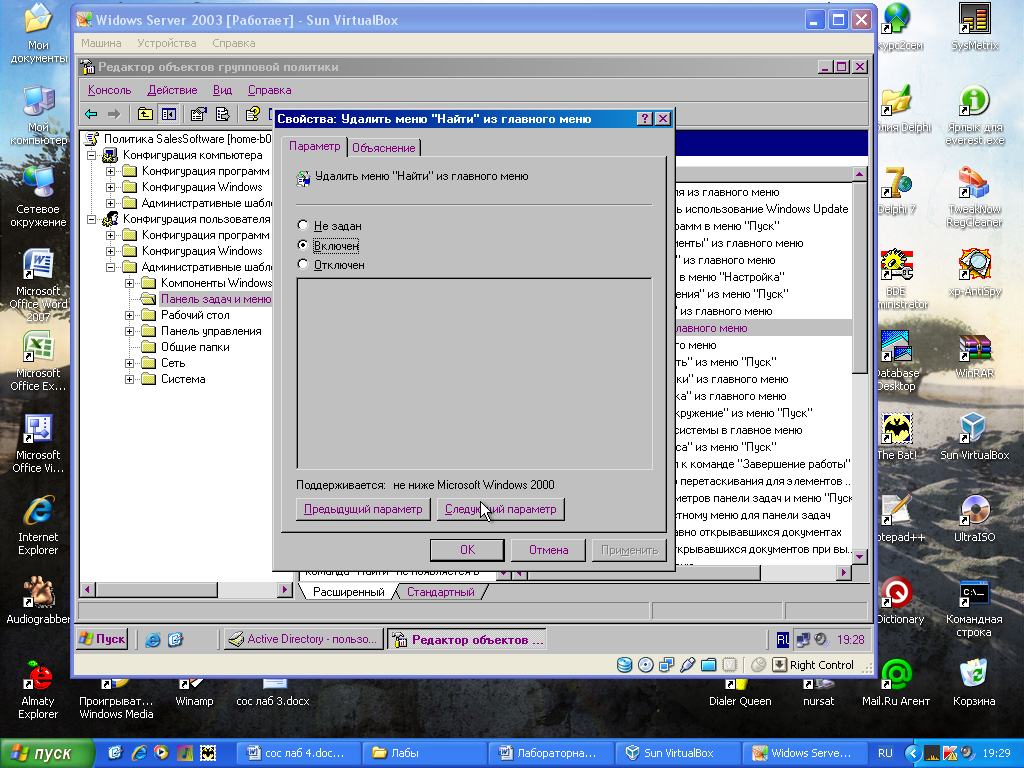Switch to the 'Объяснение' tab

coord(383,148)
